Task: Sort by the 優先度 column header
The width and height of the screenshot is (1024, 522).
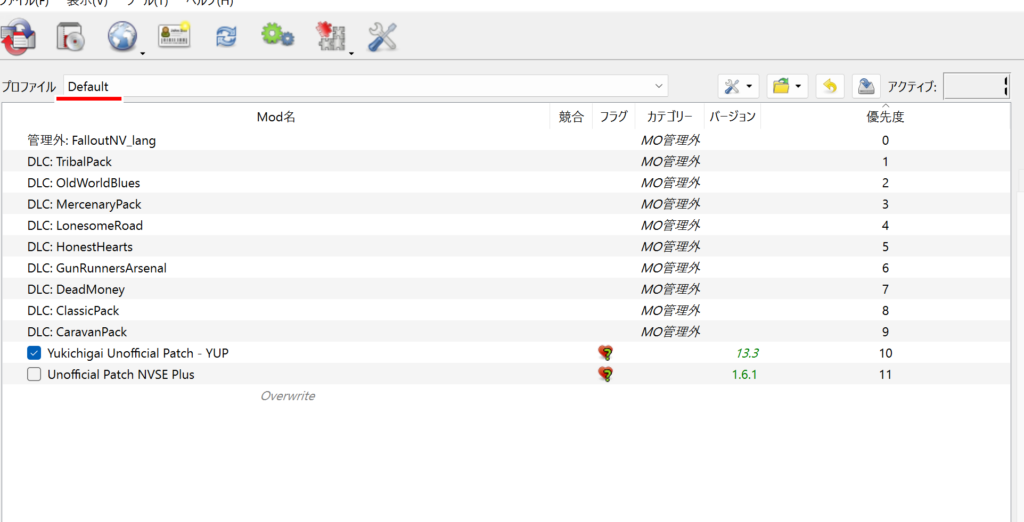Action: [885, 117]
